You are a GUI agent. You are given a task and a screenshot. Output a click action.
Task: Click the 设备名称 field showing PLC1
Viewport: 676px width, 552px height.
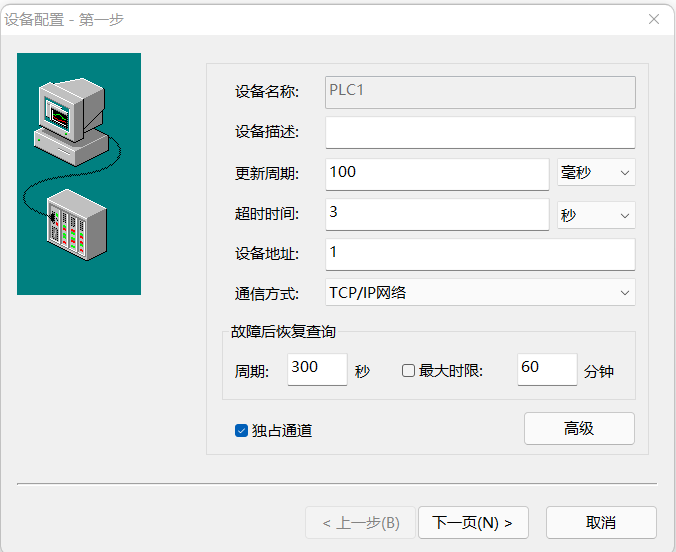coord(480,92)
